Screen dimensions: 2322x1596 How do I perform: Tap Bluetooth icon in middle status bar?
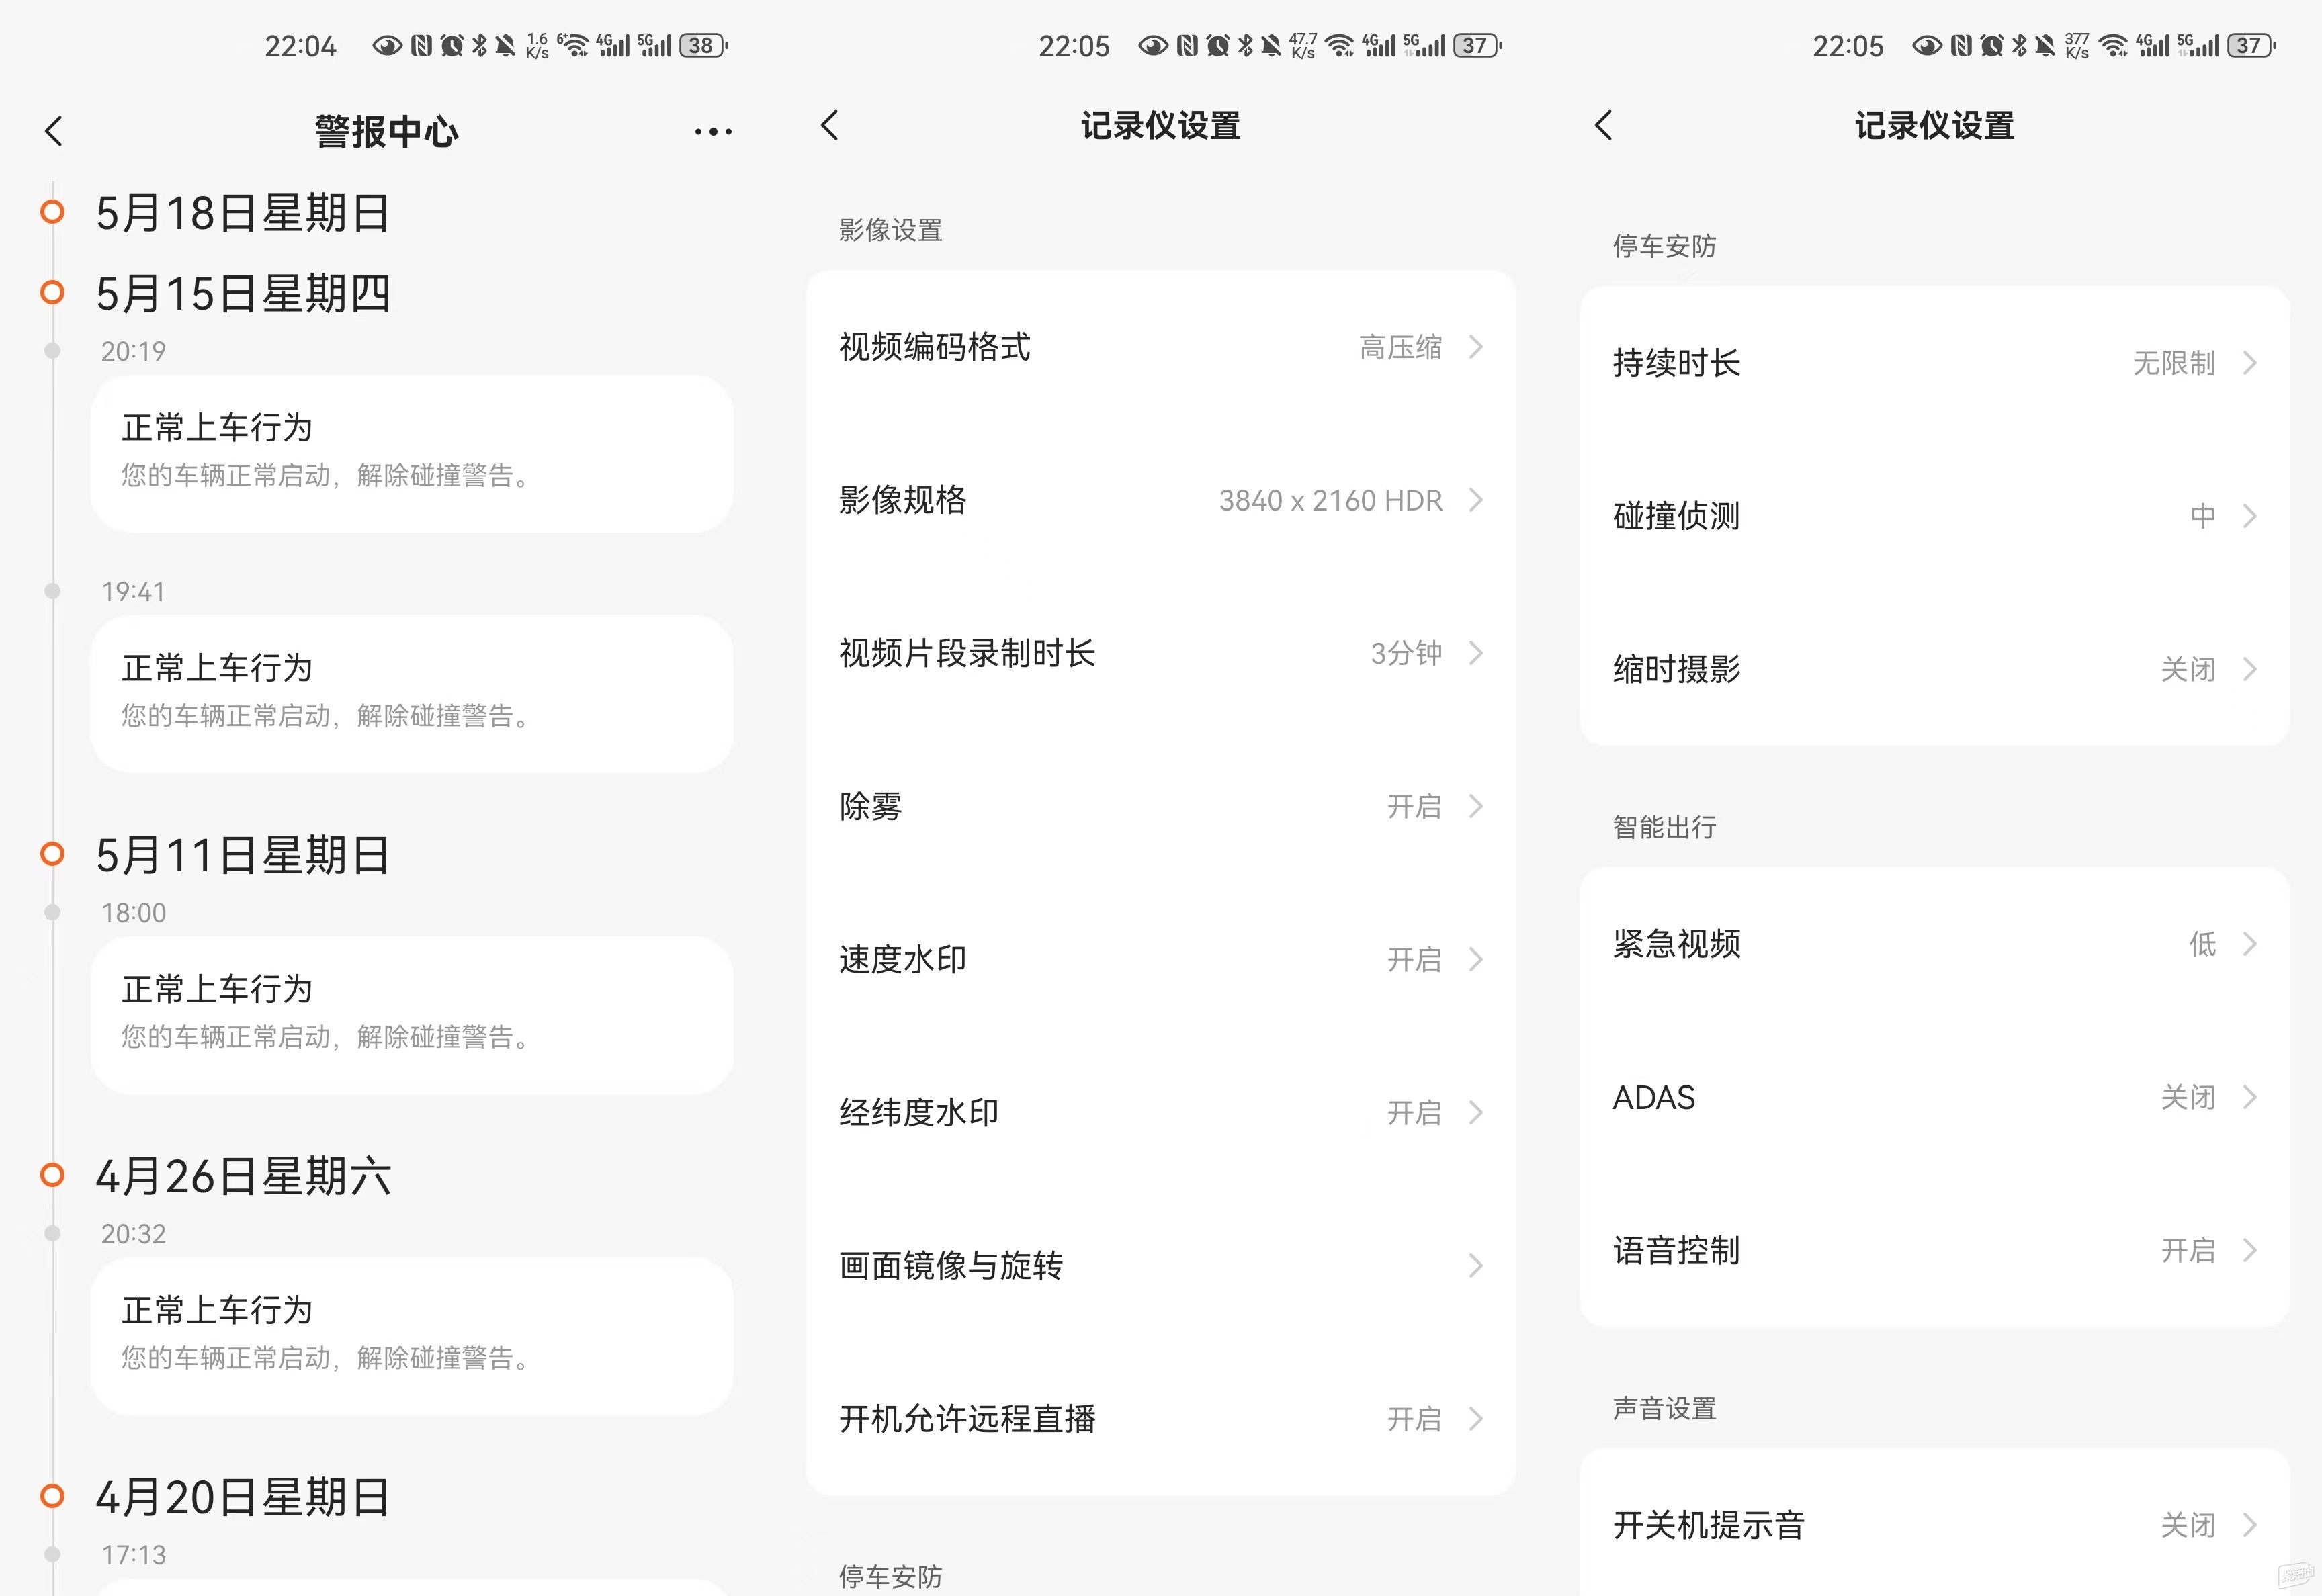(1246, 46)
